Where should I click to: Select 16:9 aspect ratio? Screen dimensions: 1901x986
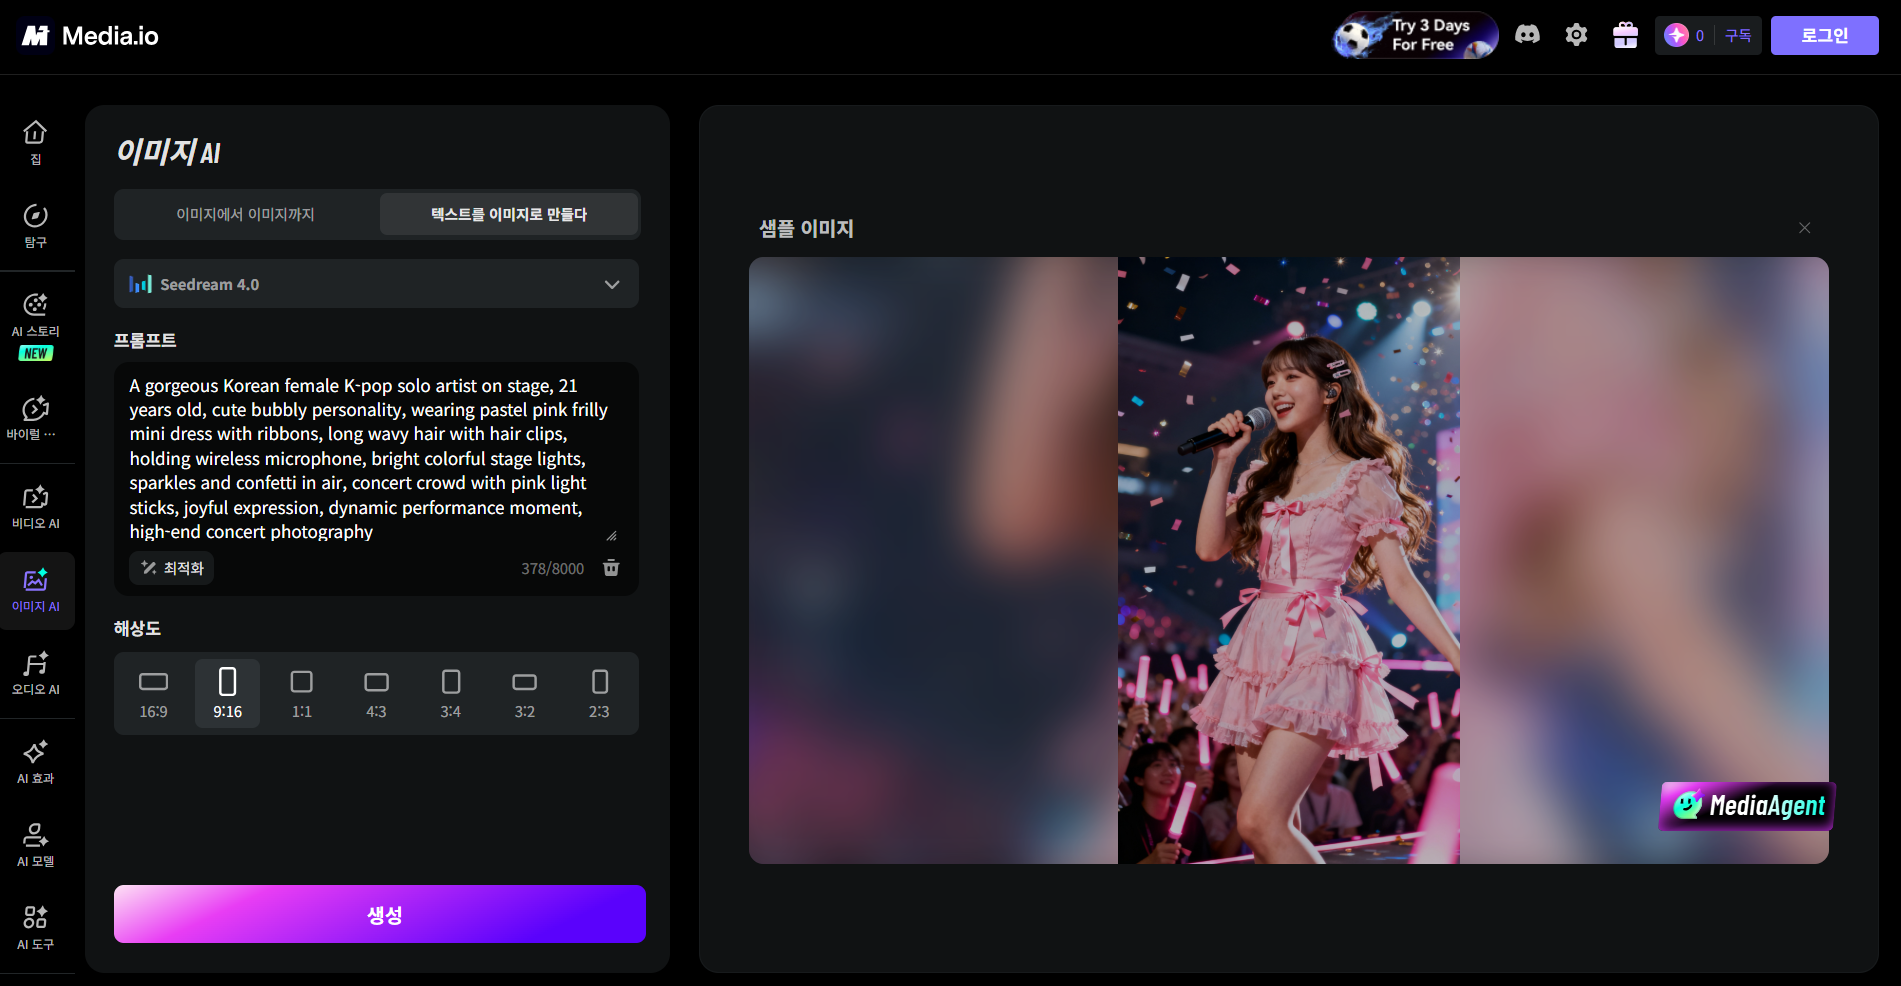pos(153,693)
